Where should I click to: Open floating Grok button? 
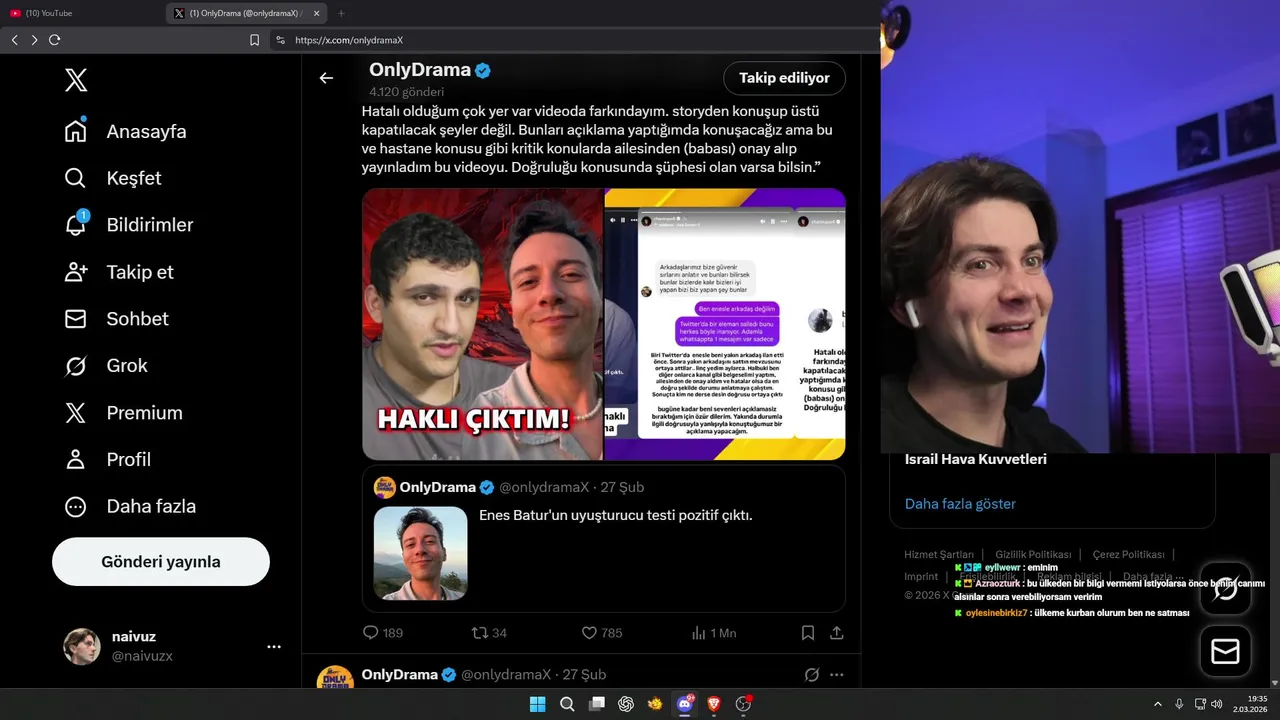coord(1225,589)
